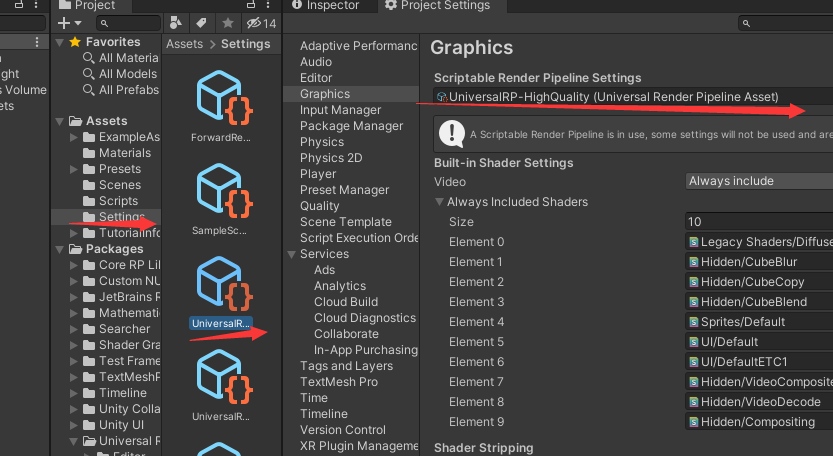
Task: Click the Project Settings search field
Action: click(x=785, y=23)
